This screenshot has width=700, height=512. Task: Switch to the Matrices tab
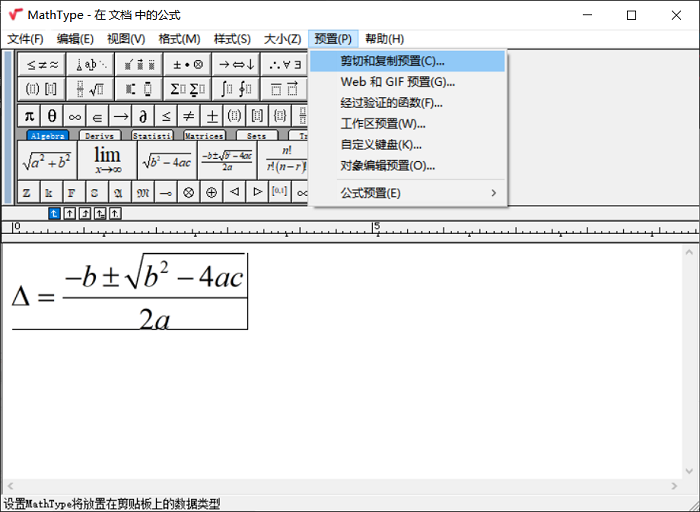click(204, 136)
